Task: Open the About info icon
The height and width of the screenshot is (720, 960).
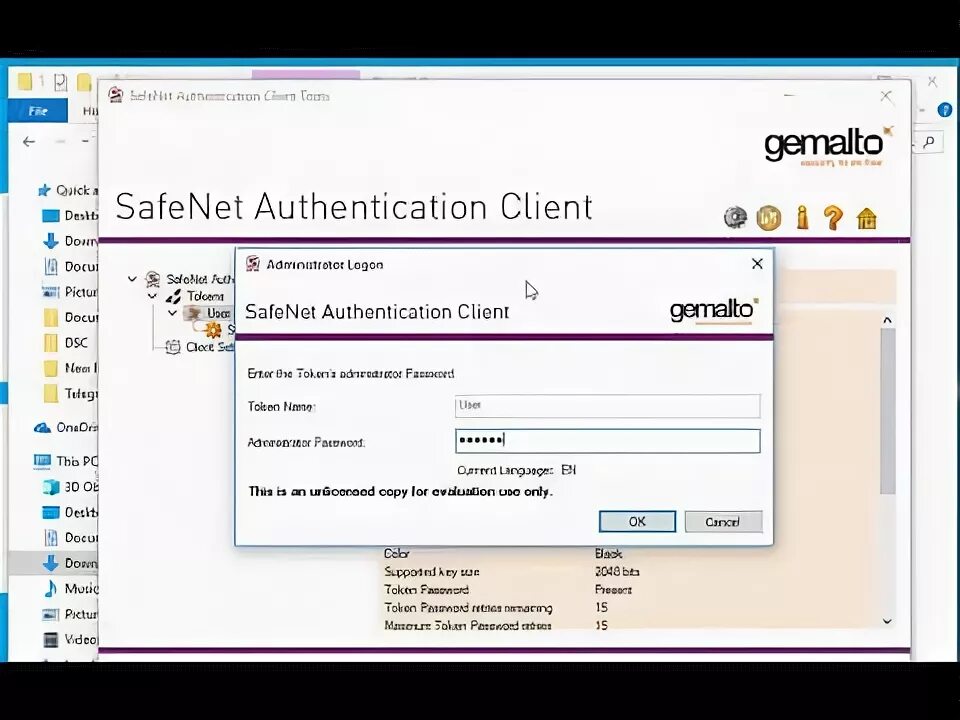Action: [x=802, y=217]
